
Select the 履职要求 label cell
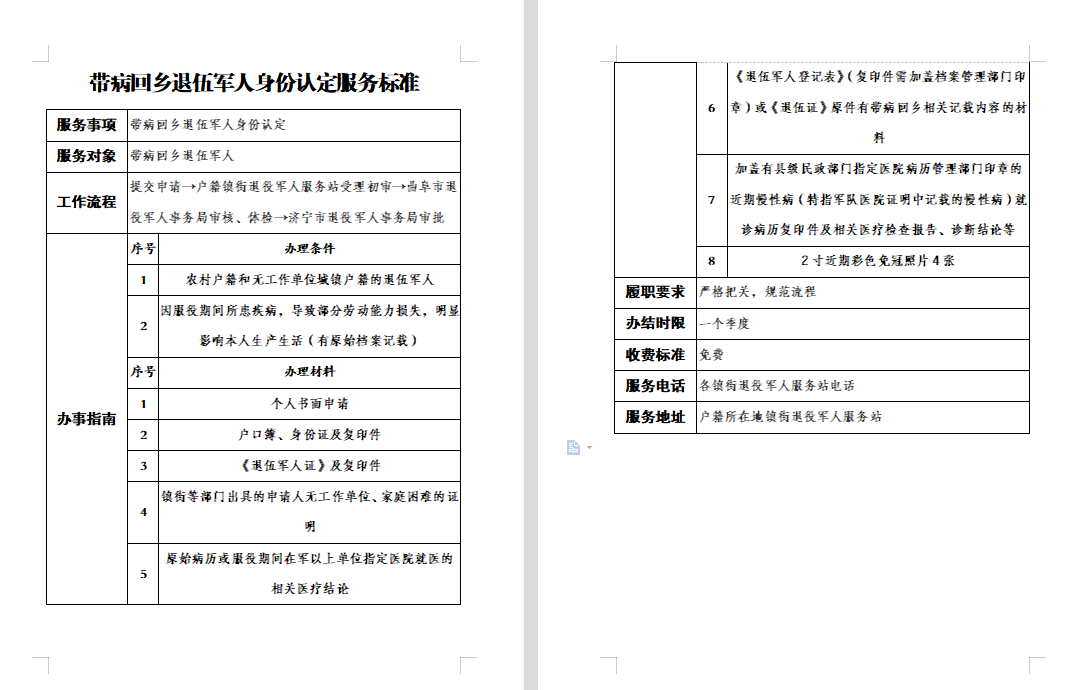click(x=655, y=292)
